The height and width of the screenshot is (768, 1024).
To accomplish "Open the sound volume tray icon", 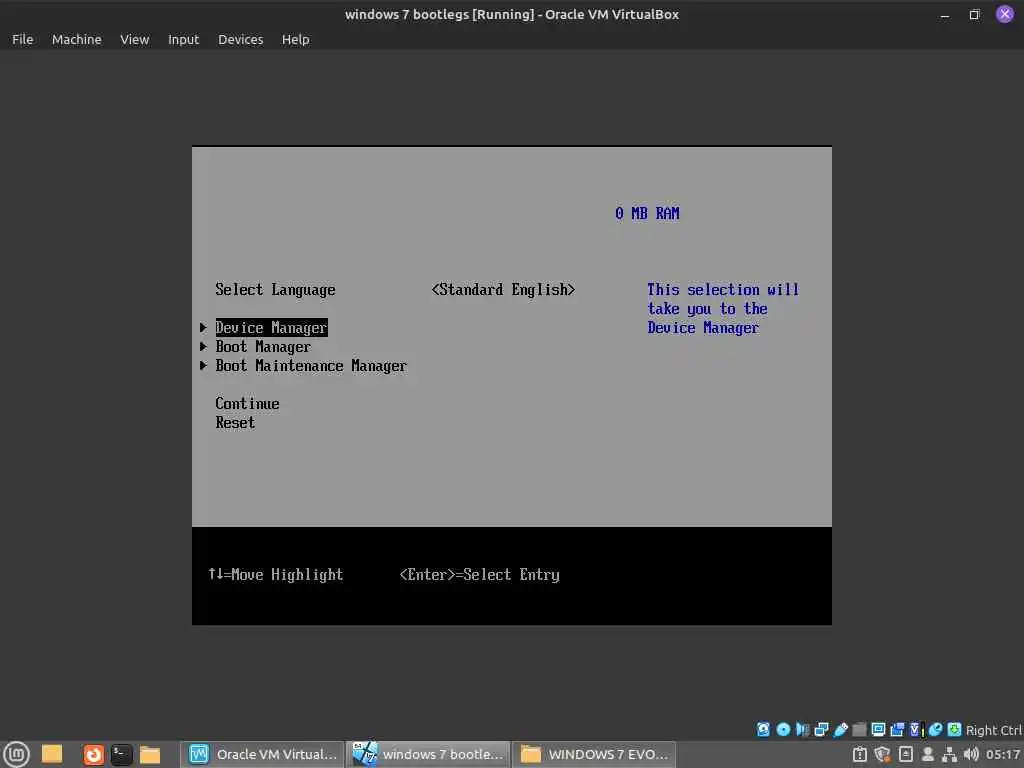I will coord(971,754).
